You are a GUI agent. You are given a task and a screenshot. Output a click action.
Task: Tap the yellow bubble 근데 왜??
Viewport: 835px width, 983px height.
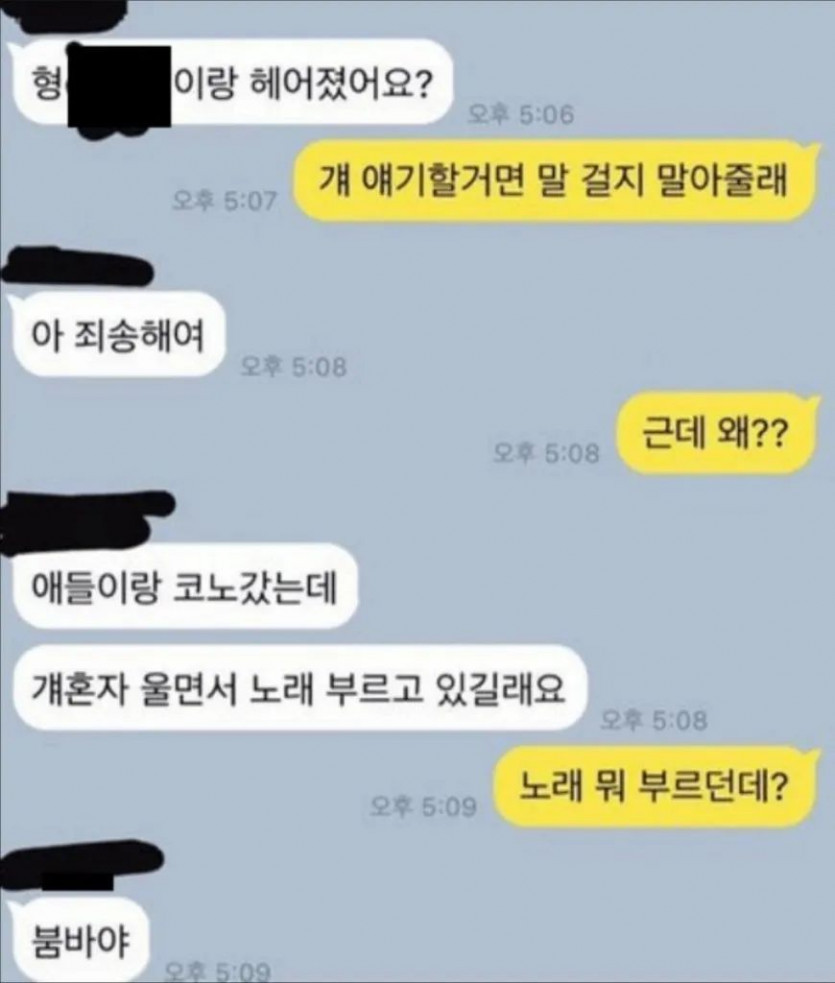(718, 433)
